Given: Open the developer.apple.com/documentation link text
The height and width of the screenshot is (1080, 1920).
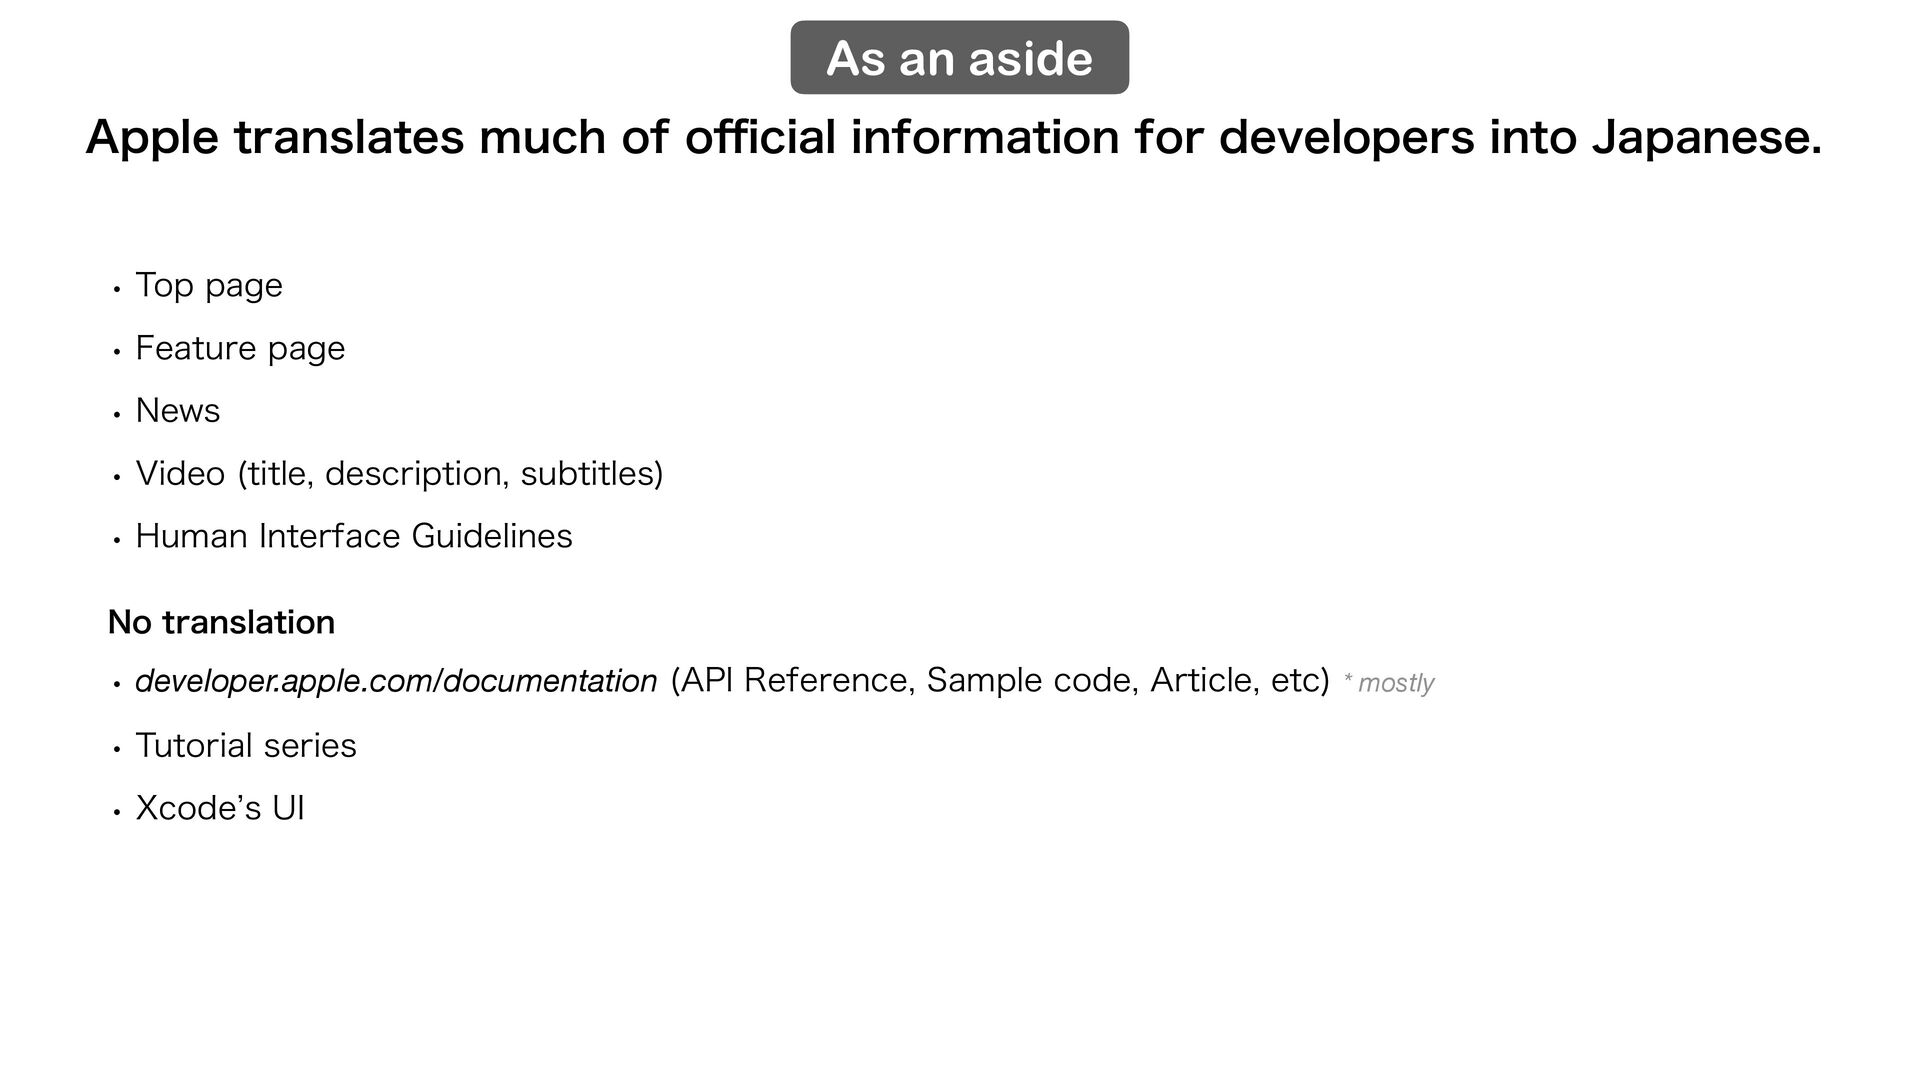Looking at the screenshot, I should 396,681.
